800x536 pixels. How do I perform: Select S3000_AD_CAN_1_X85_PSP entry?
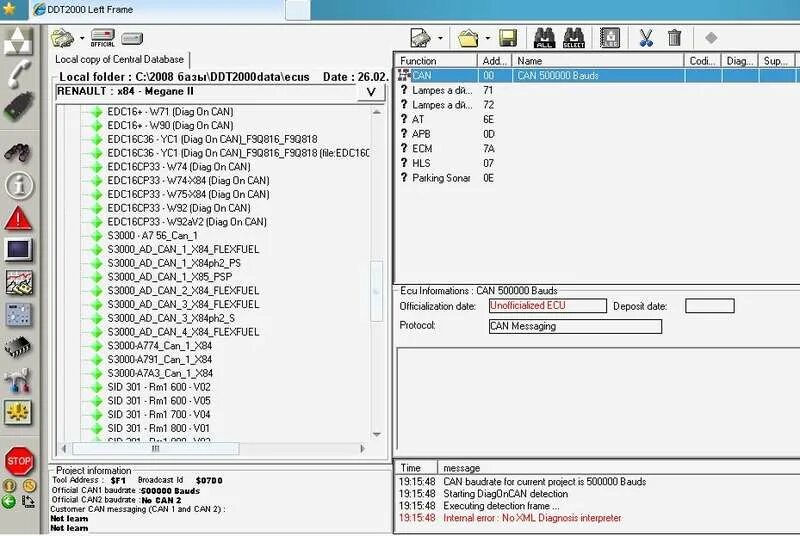coord(169,277)
